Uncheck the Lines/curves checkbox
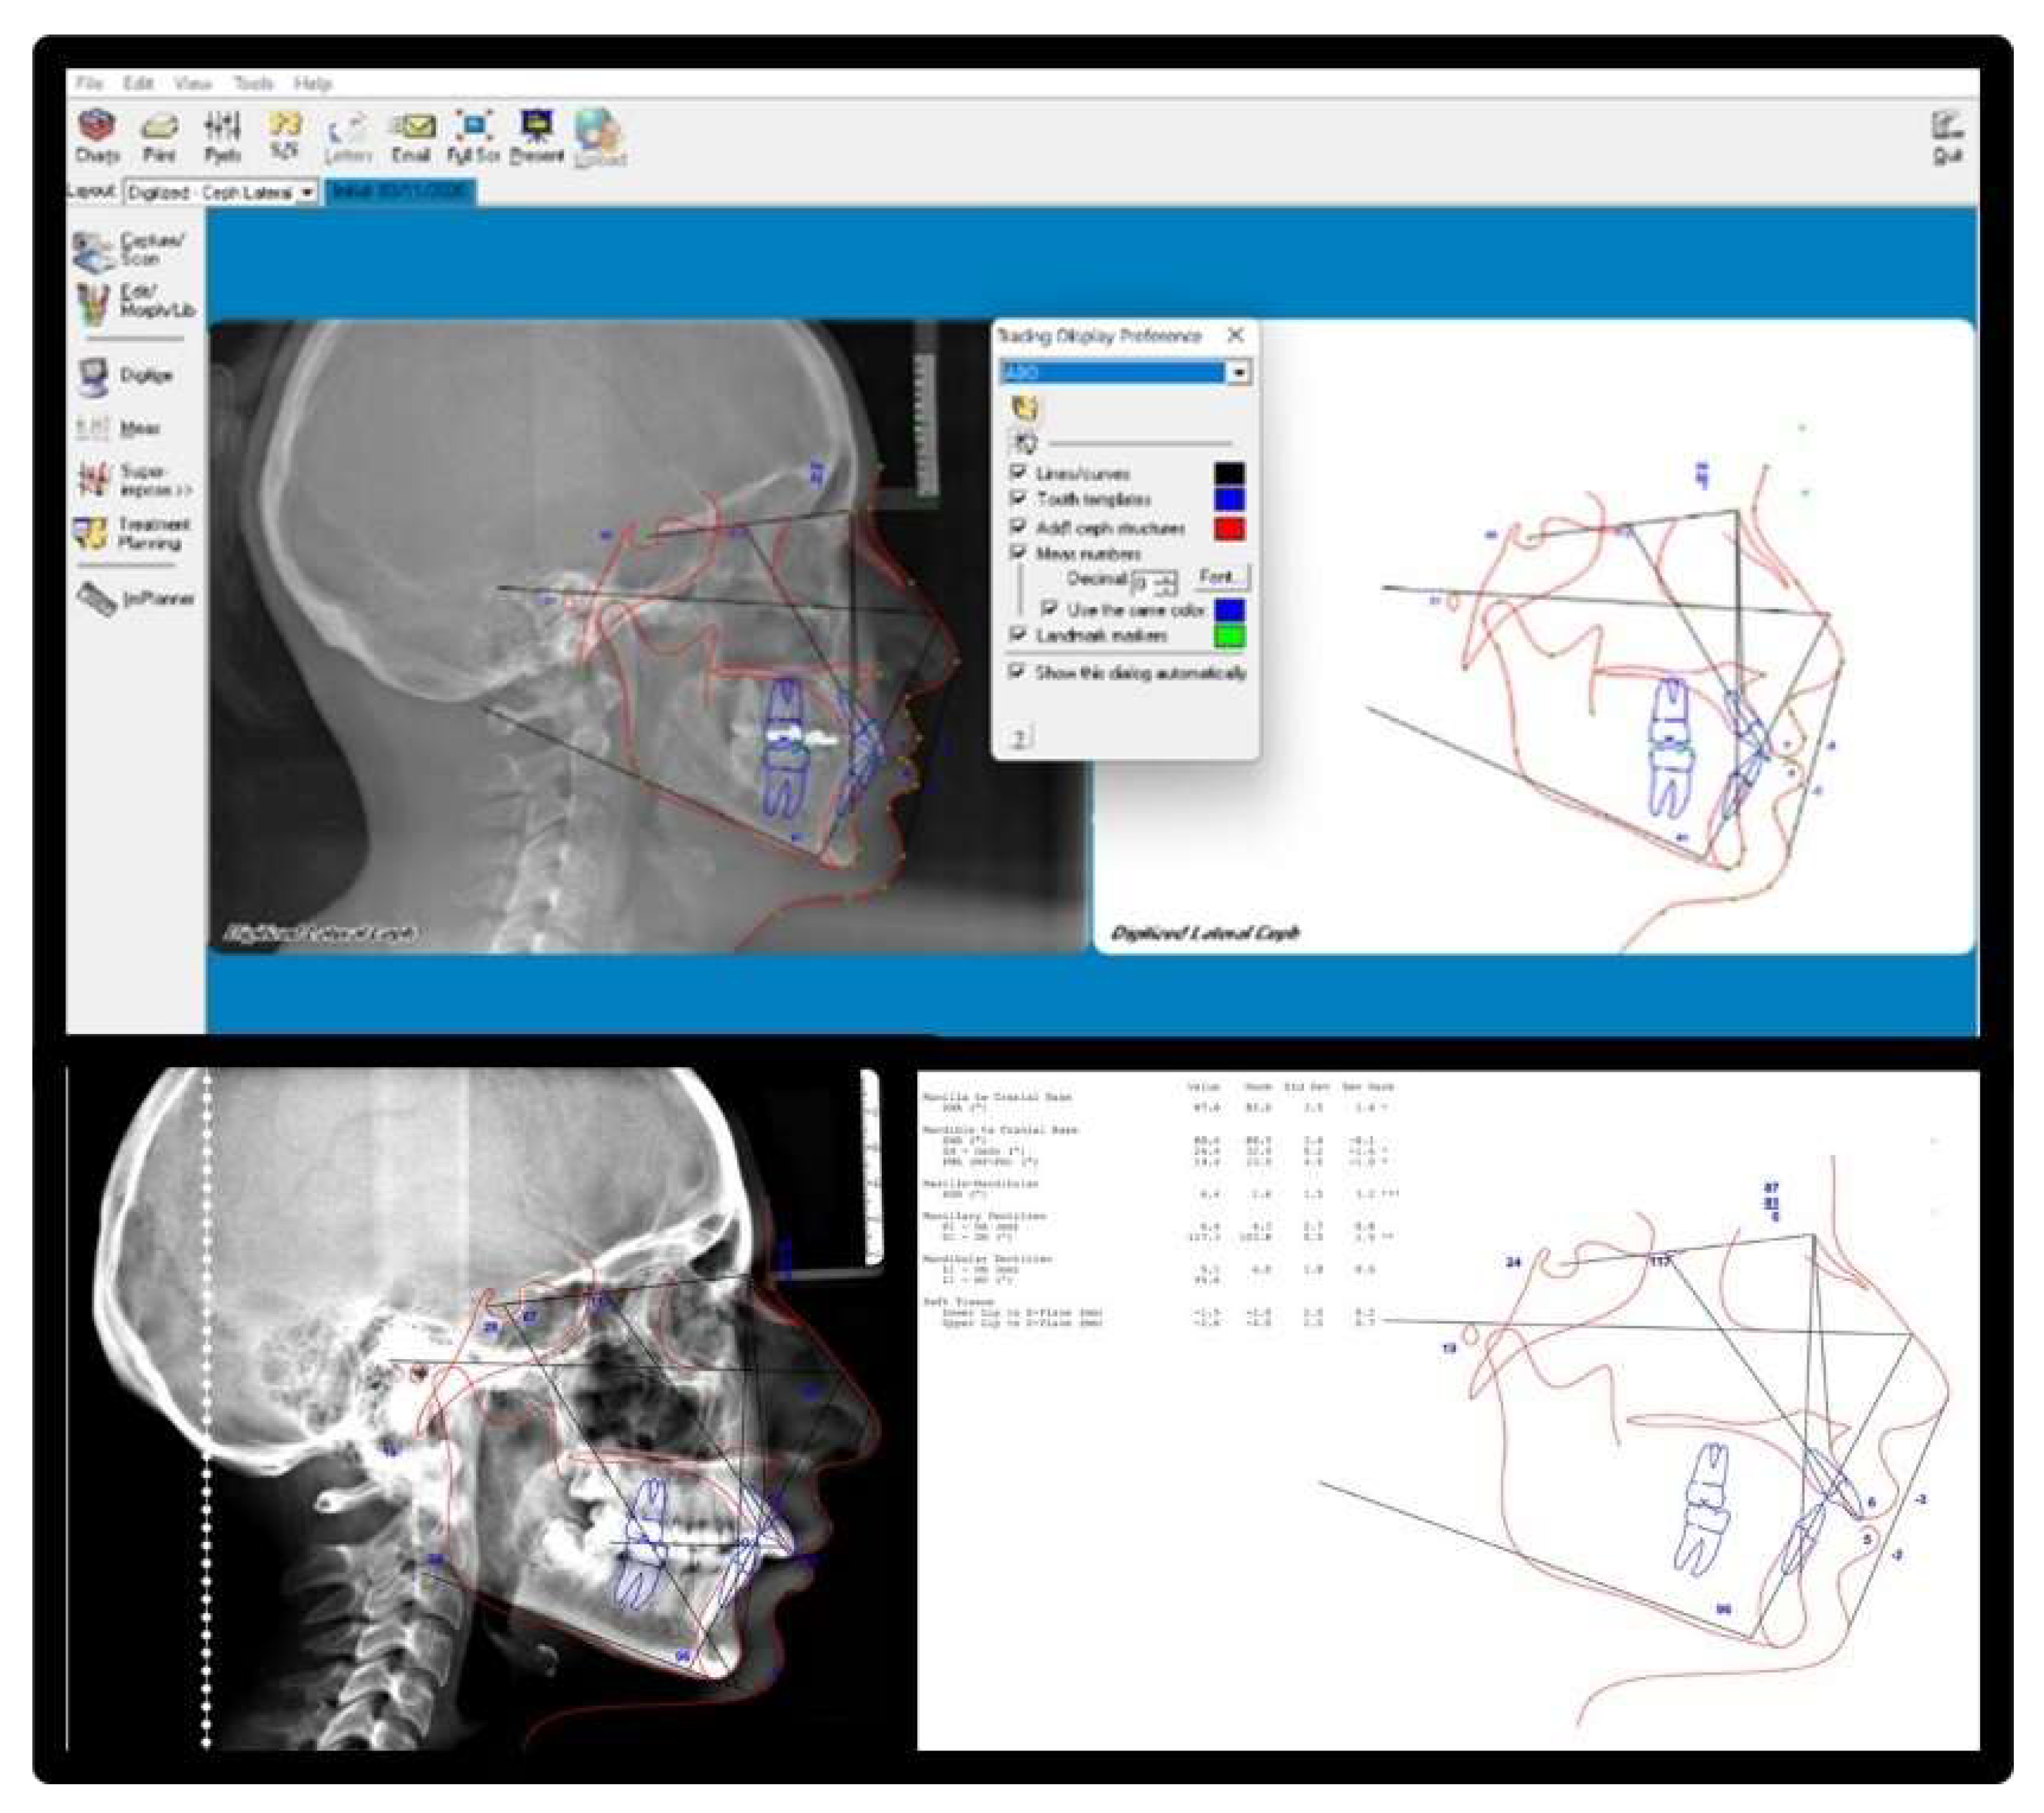 (1018, 472)
